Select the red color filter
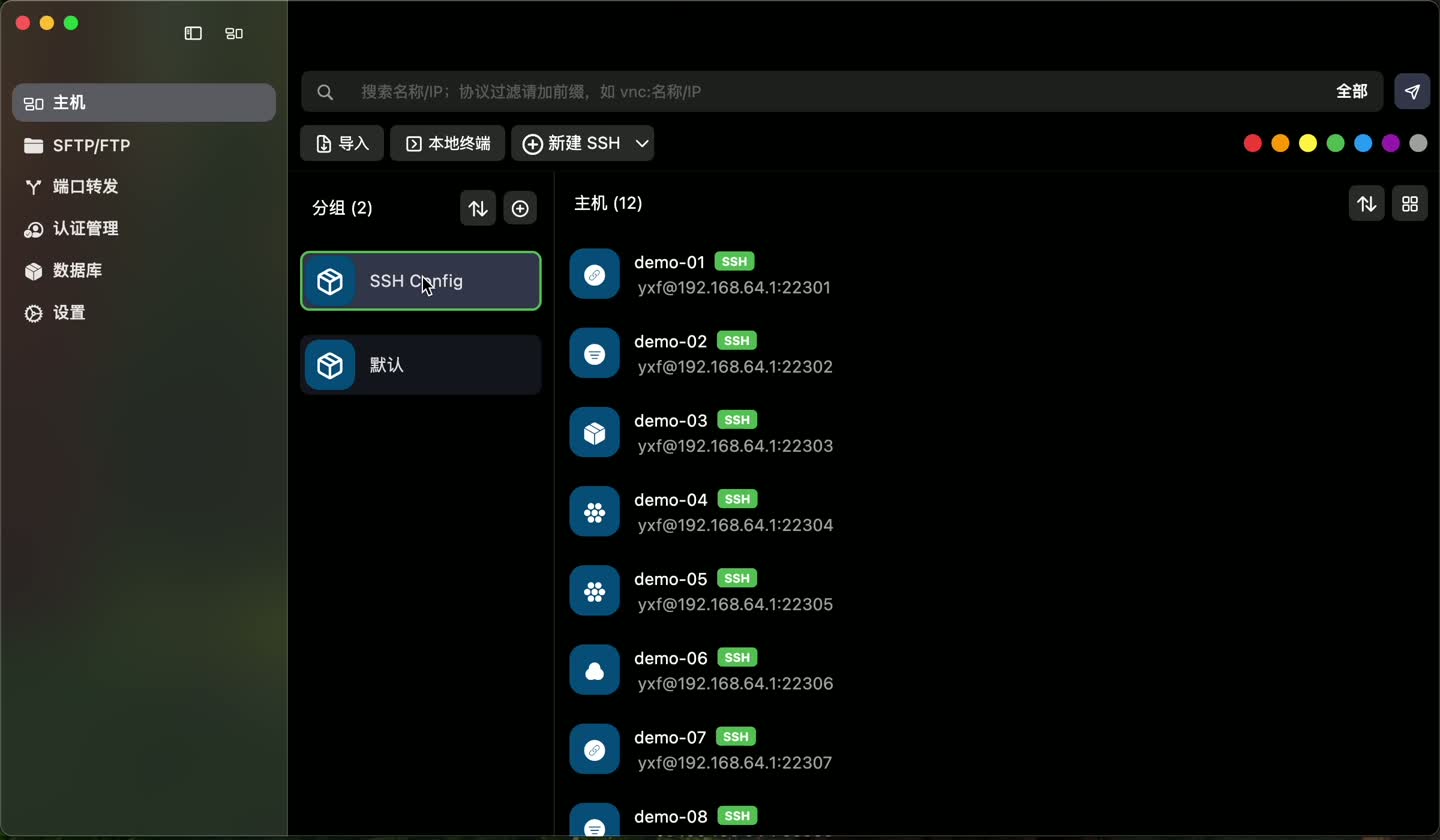This screenshot has height=840, width=1440. [1252, 143]
